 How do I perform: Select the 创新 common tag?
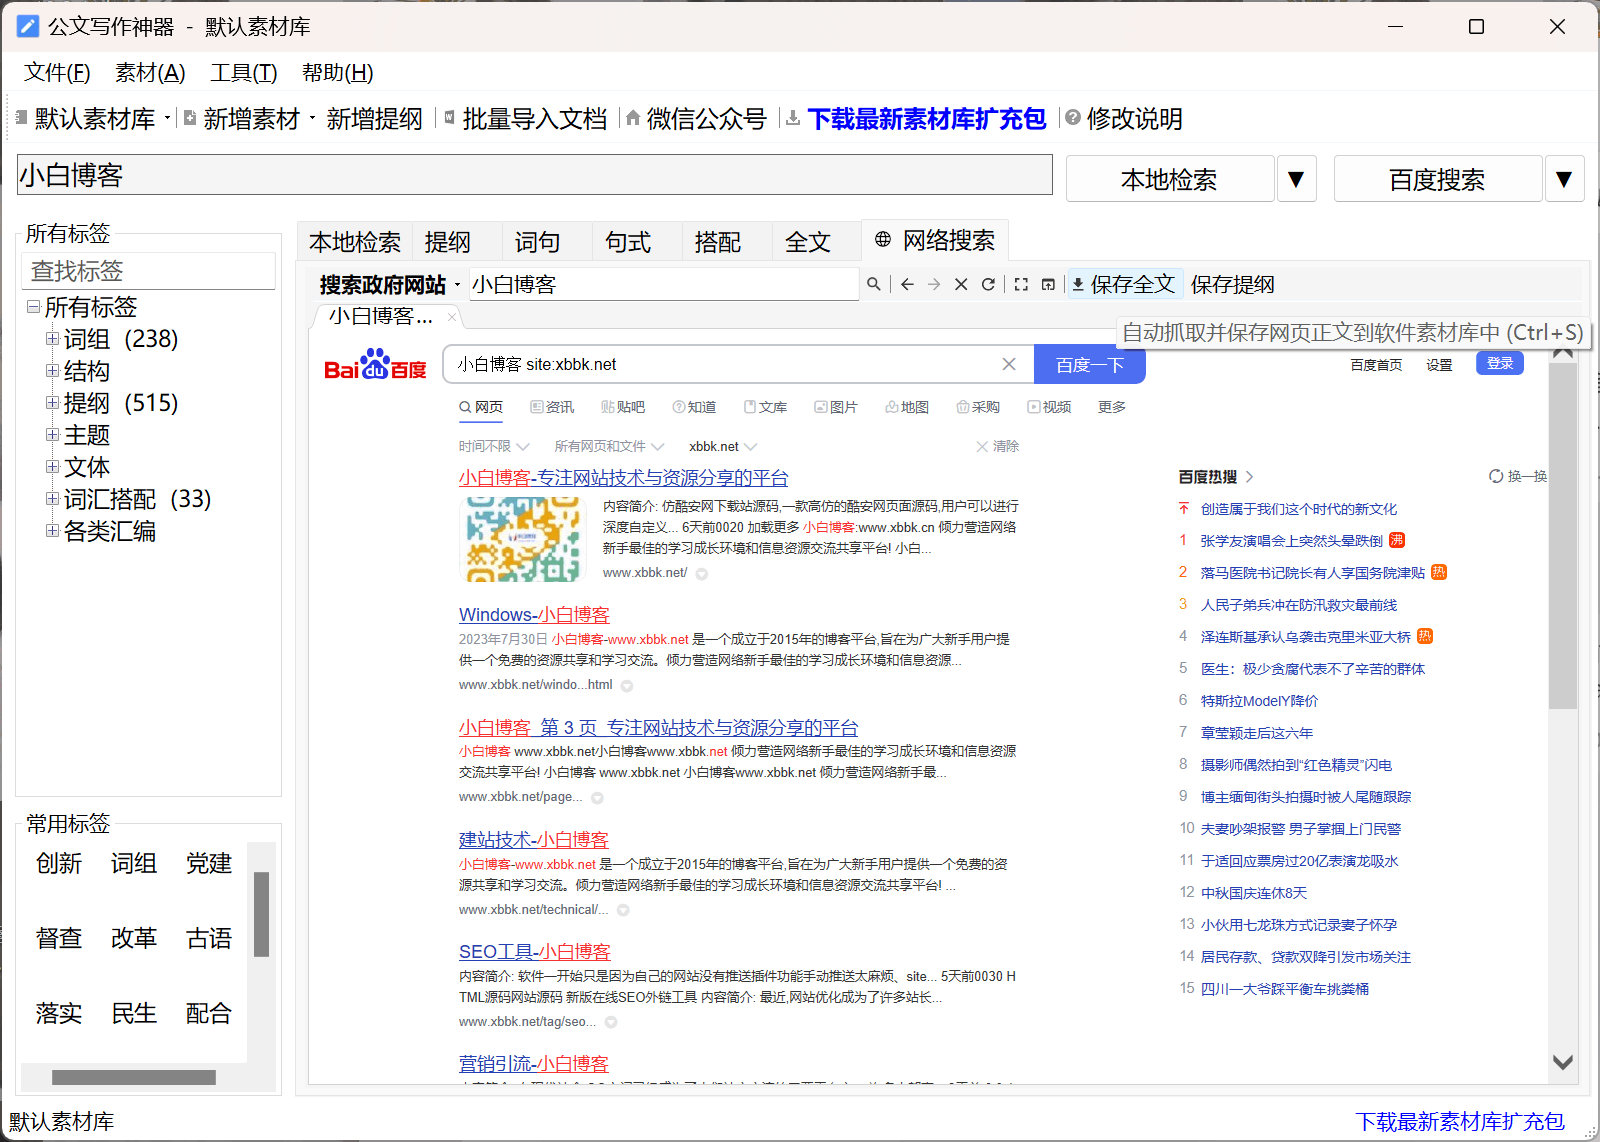point(59,863)
